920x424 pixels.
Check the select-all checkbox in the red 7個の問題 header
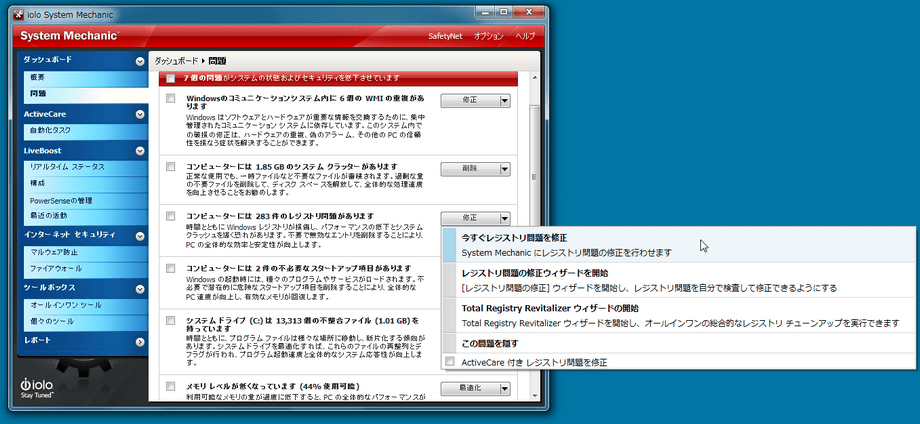pyautogui.click(x=170, y=79)
